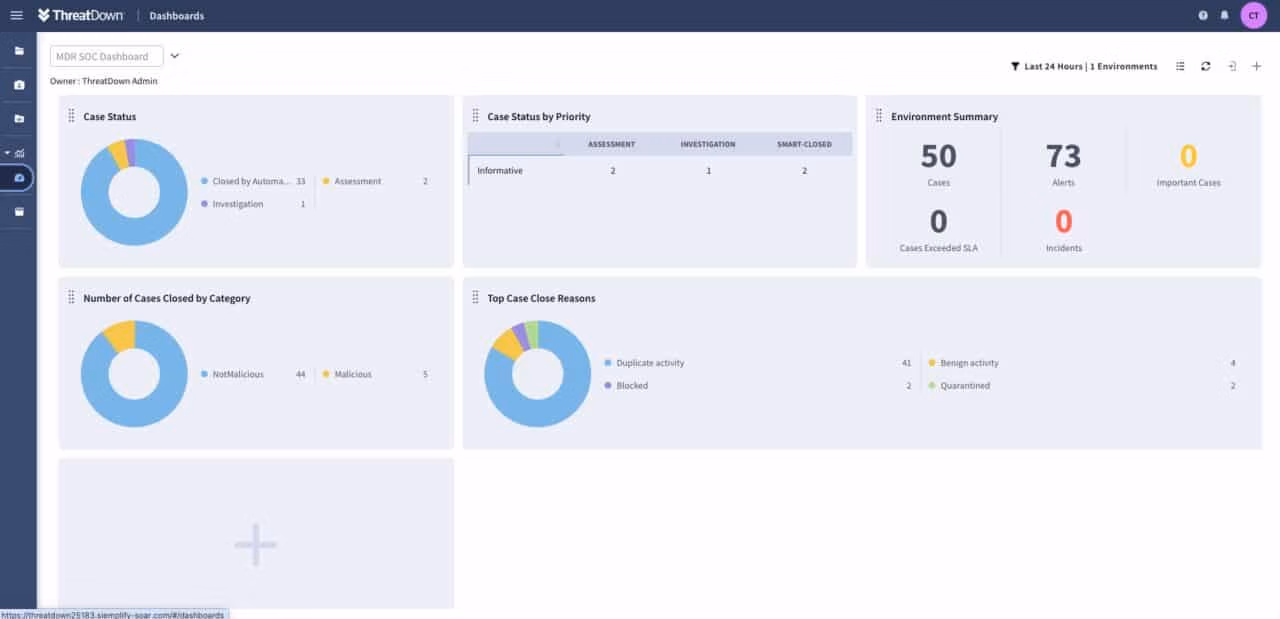Viewport: 1280px width, 619px height.
Task: Click the bottom briefcase icon in the sidebar
Action: [19, 211]
